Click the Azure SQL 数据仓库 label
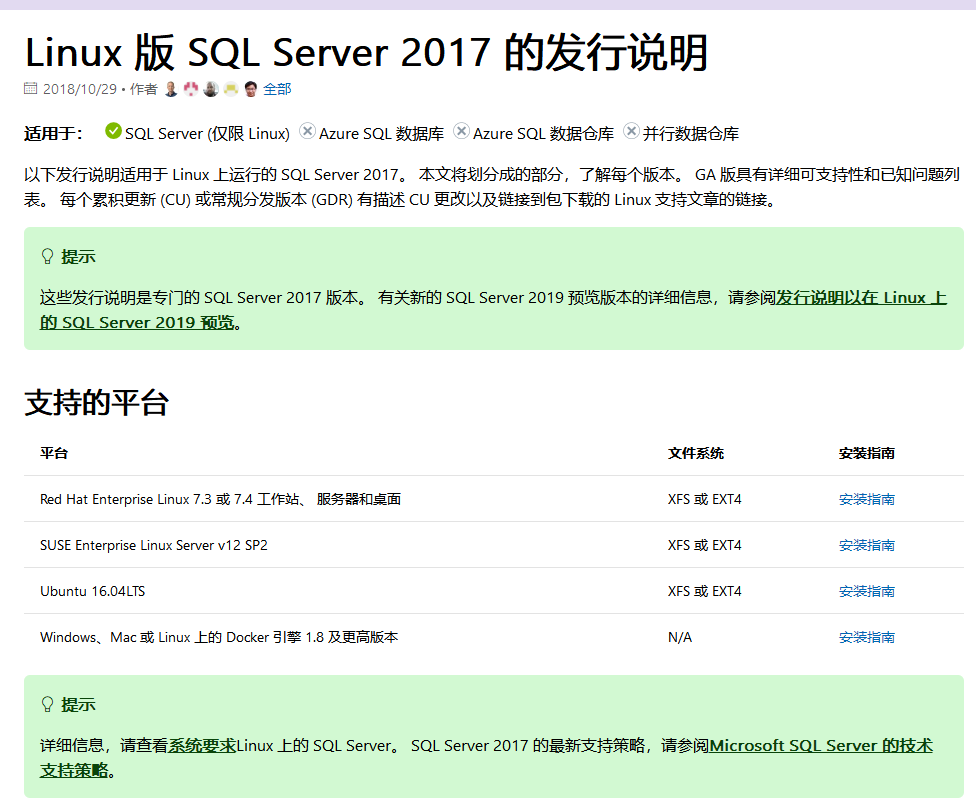Screen dimensions: 976x806 coord(543,134)
